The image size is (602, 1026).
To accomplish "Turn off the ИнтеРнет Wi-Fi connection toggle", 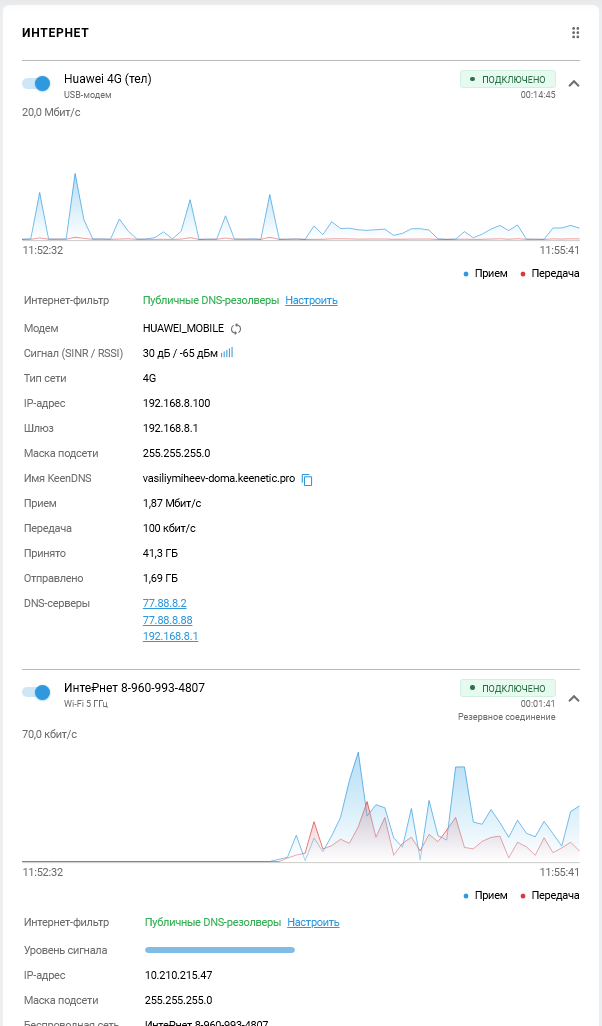I will tap(37, 692).
